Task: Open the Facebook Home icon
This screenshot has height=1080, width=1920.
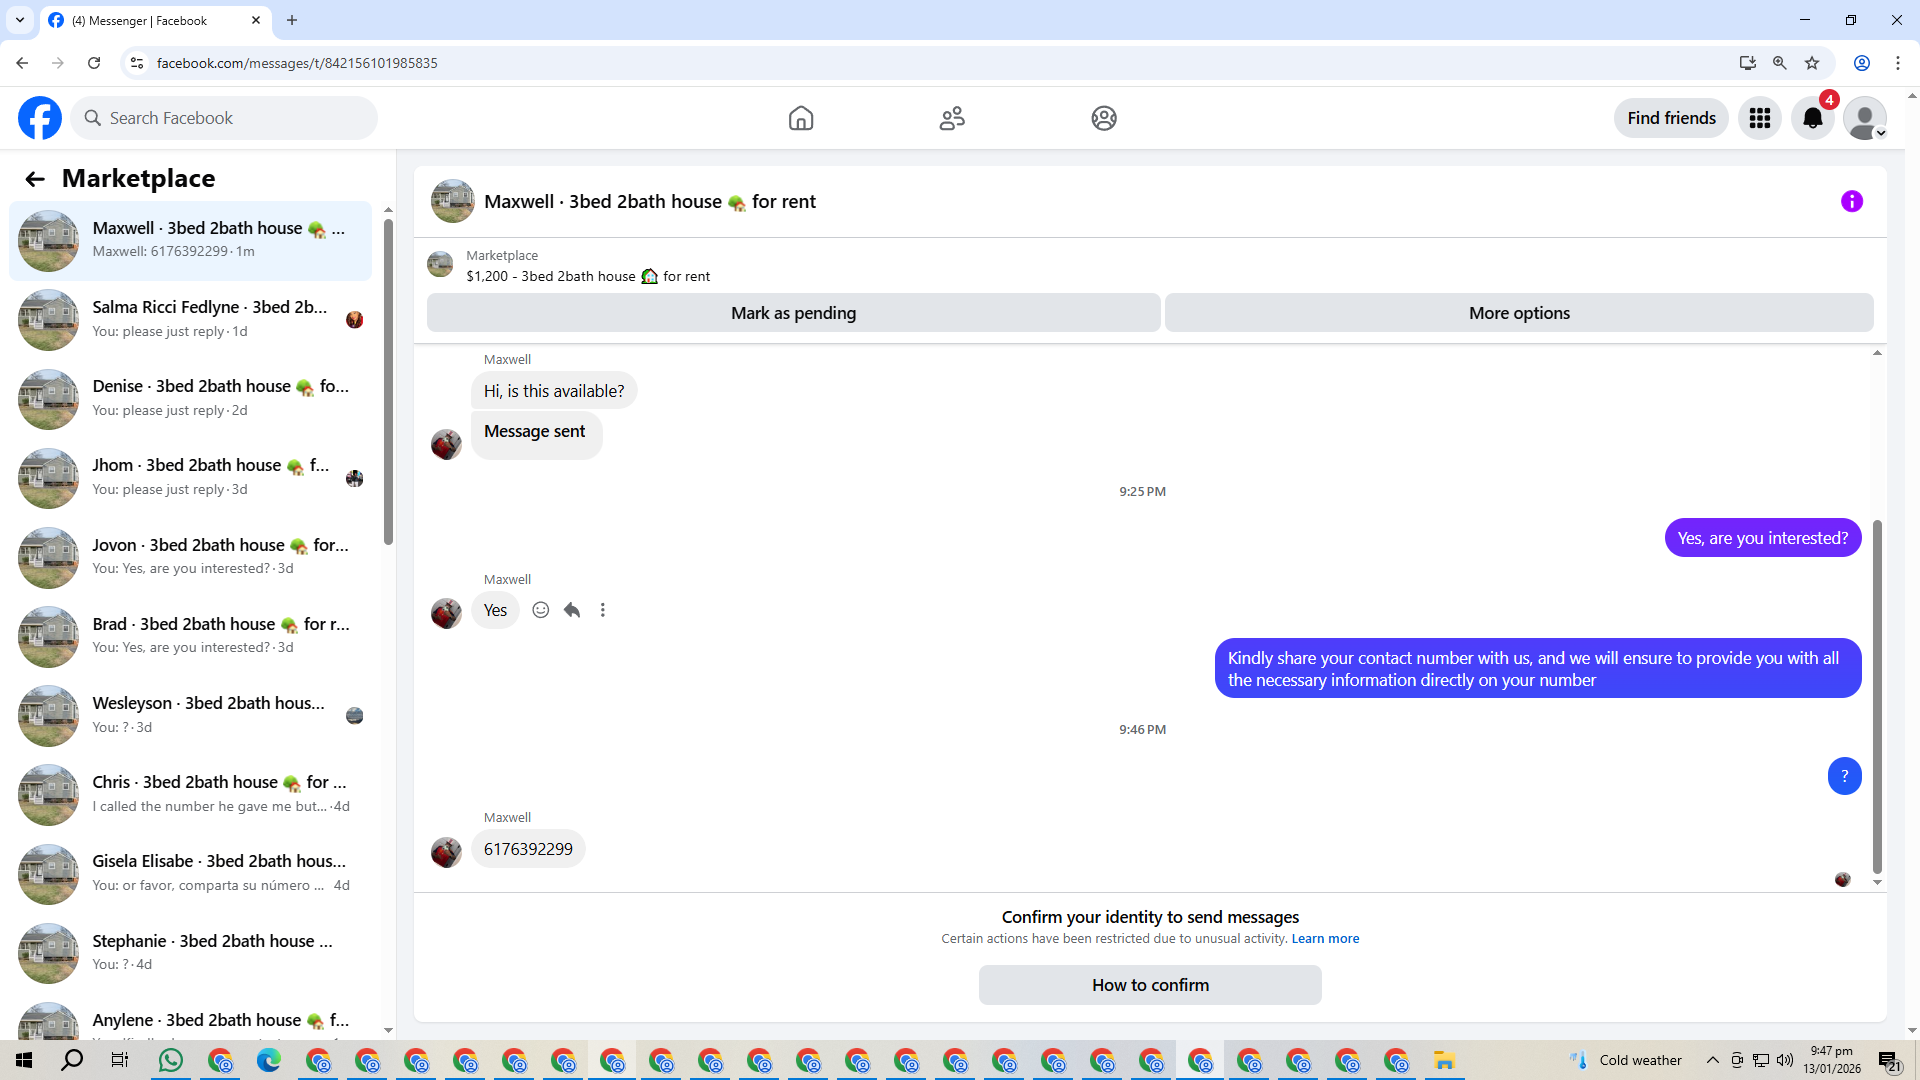Action: coord(801,118)
